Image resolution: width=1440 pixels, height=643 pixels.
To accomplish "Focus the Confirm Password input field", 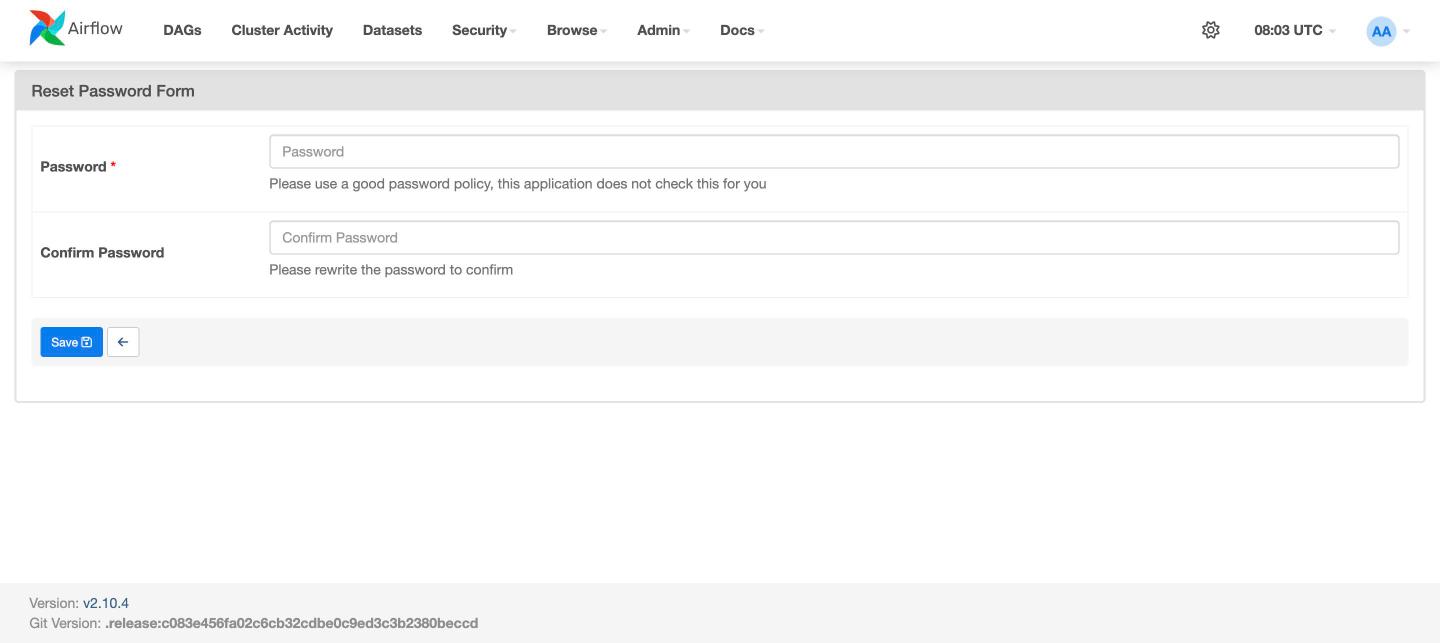I will tap(834, 238).
